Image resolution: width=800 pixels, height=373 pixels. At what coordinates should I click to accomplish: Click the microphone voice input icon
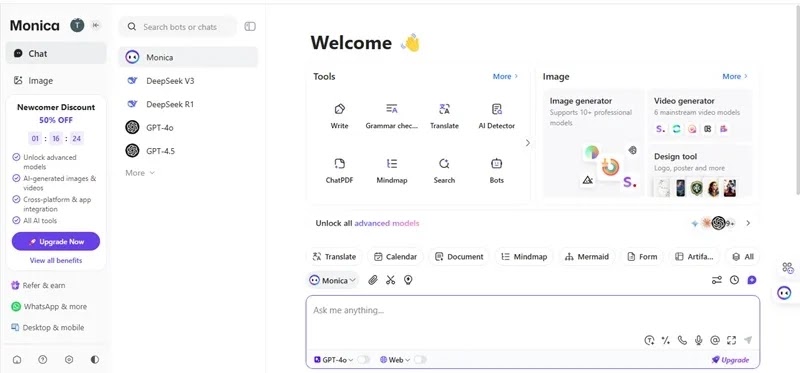tap(698, 340)
